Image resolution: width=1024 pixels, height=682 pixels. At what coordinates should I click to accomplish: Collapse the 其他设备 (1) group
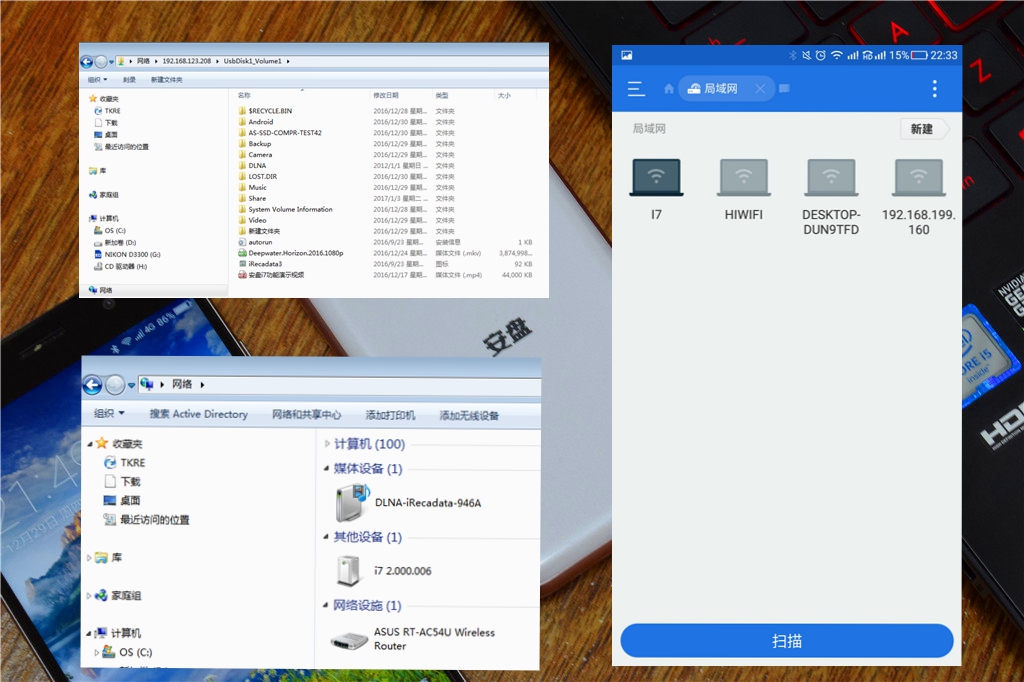pyautogui.click(x=327, y=537)
